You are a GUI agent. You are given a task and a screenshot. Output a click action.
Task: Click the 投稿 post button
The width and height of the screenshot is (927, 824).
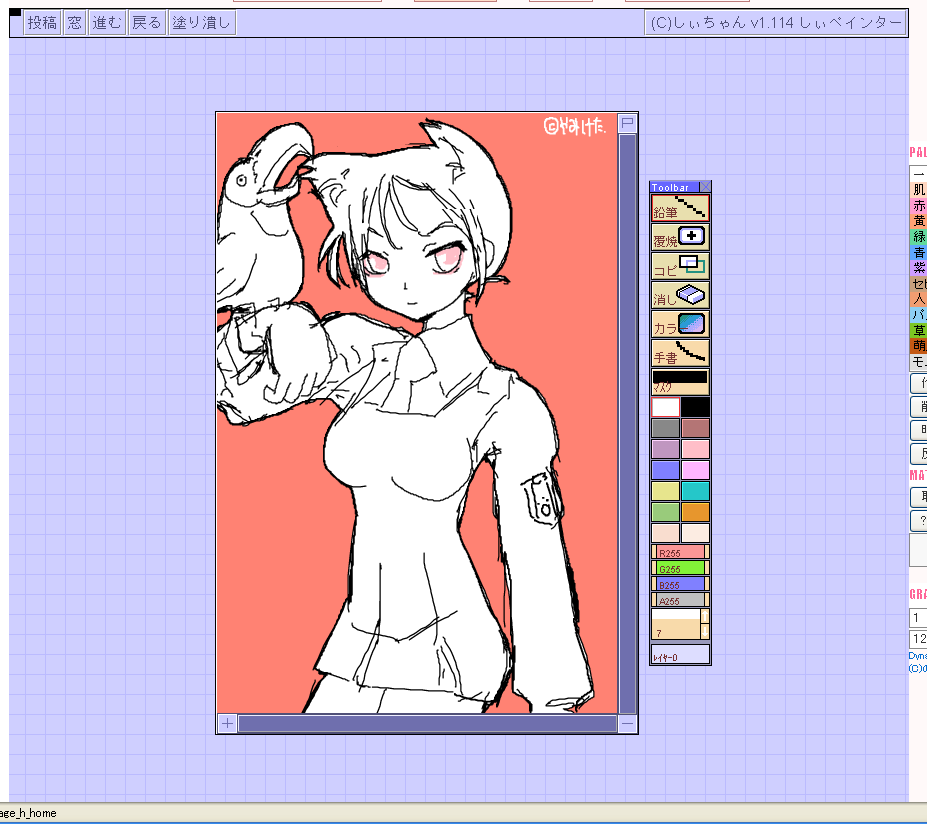click(x=42, y=23)
